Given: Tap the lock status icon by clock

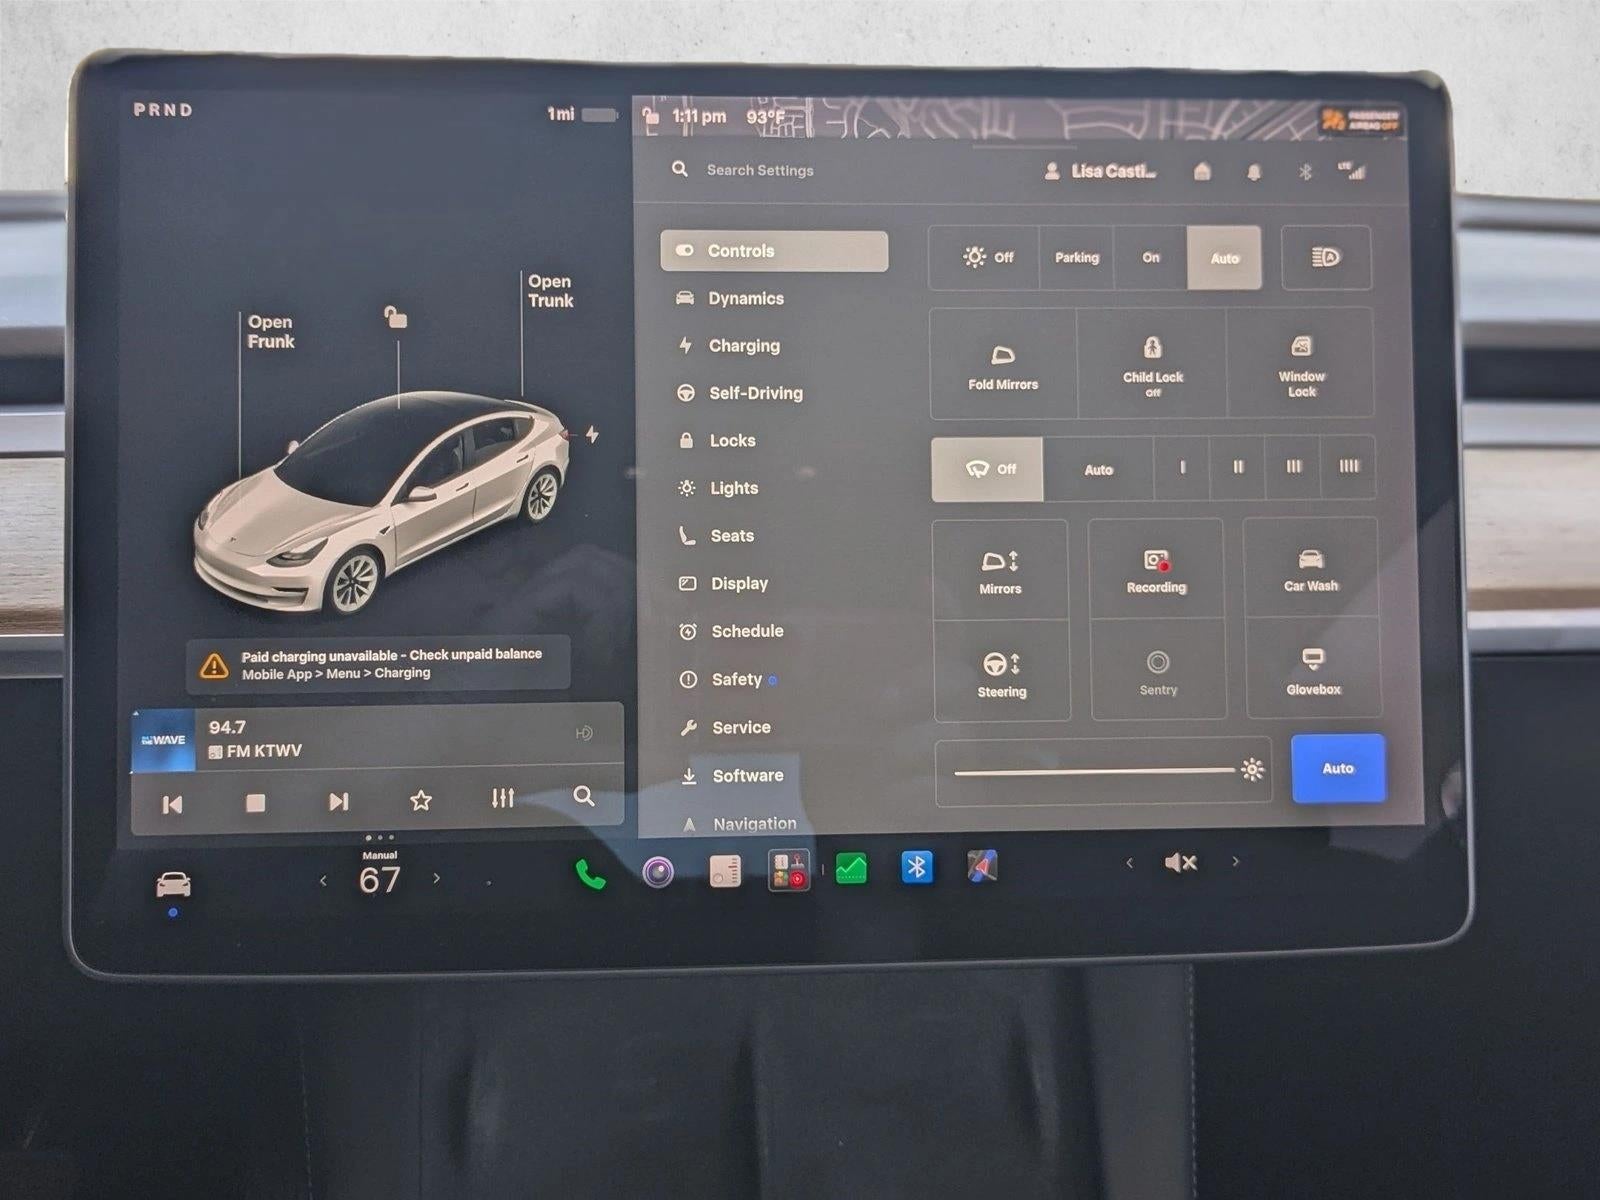Looking at the screenshot, I should point(651,116).
